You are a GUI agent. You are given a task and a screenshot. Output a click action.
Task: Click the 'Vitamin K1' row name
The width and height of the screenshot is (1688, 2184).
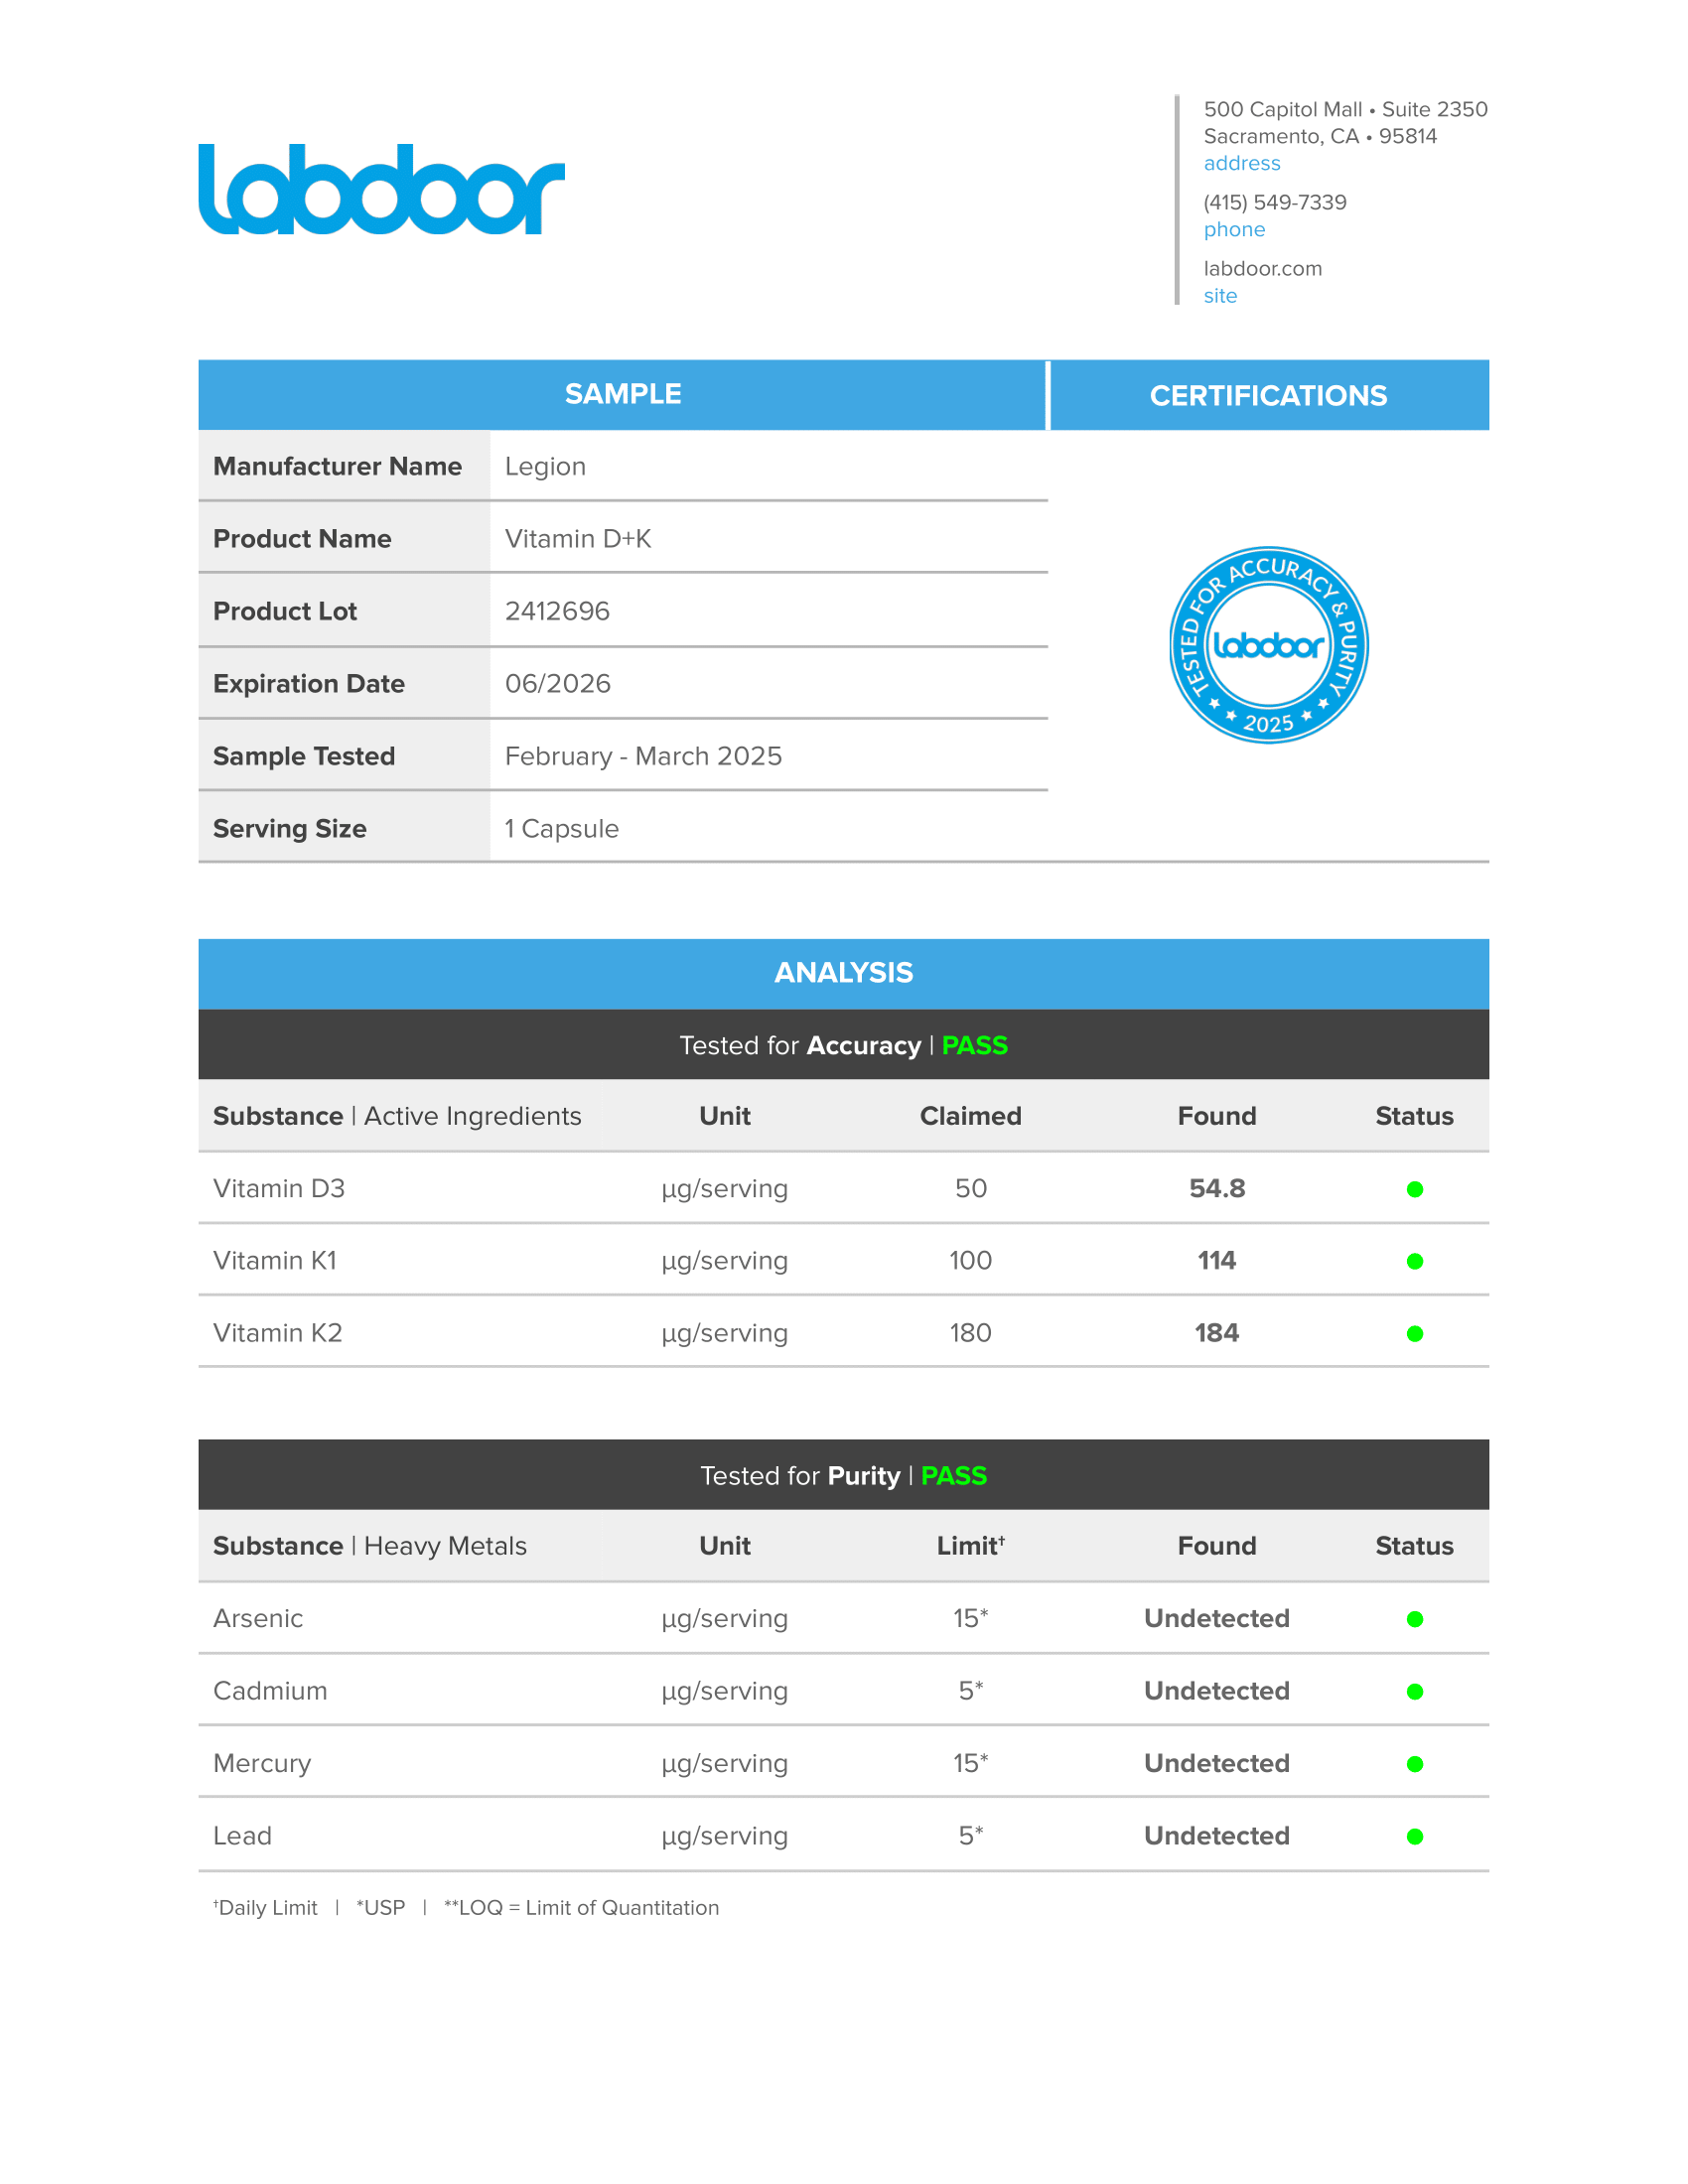275,1261
